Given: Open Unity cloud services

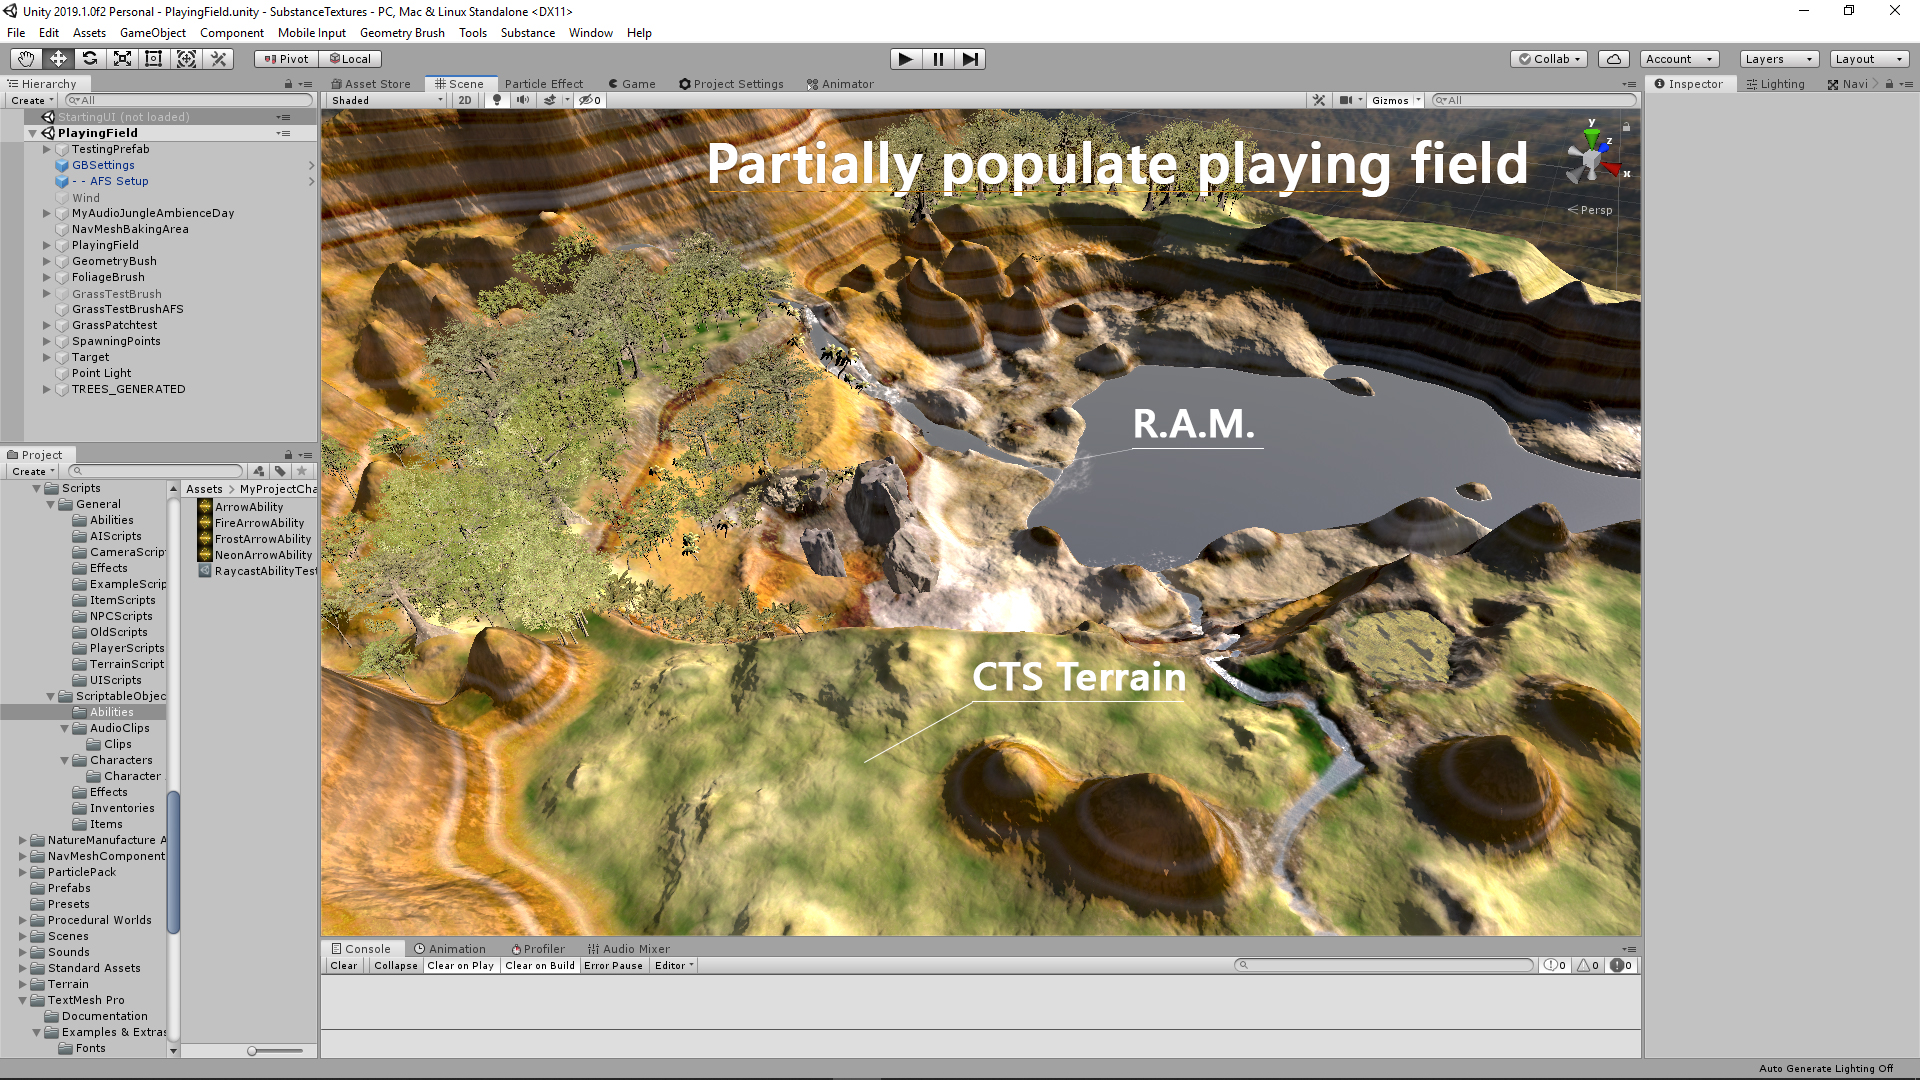Looking at the screenshot, I should click(x=1614, y=59).
